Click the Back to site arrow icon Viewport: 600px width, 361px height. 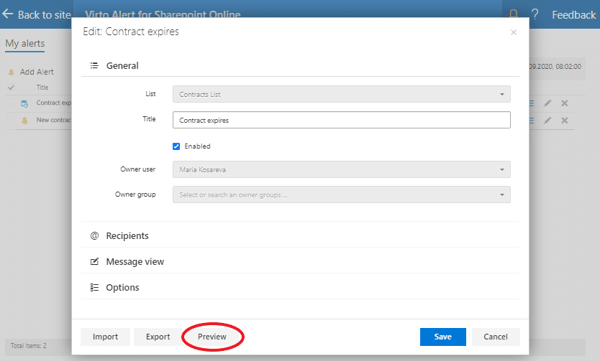pos(8,14)
